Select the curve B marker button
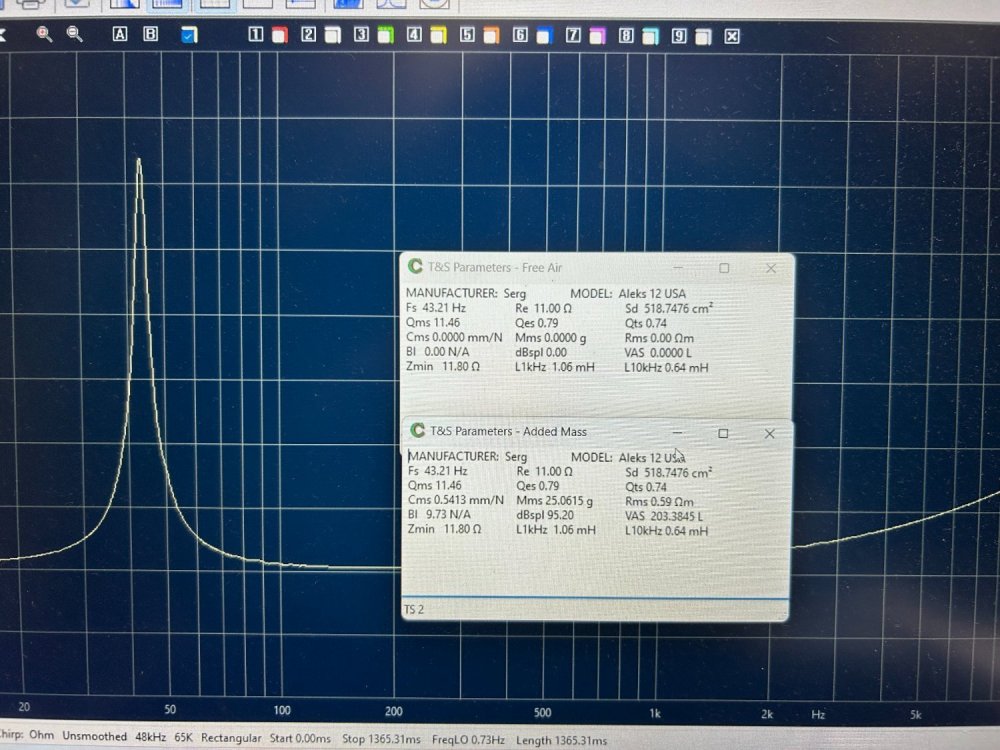 pyautogui.click(x=151, y=34)
